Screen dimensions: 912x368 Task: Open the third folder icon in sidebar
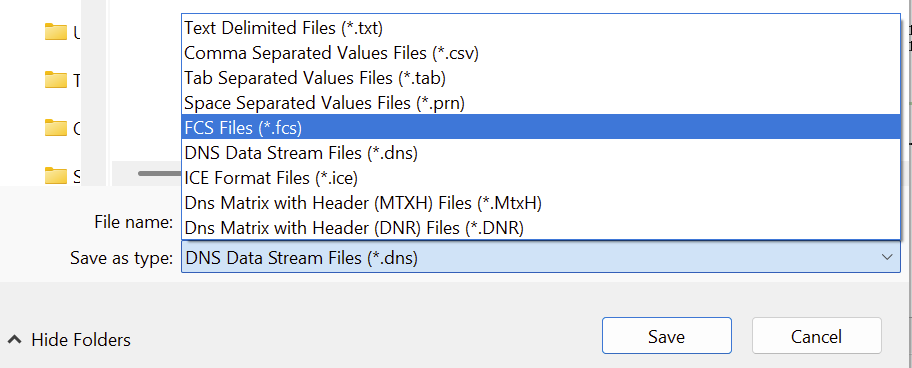point(56,127)
